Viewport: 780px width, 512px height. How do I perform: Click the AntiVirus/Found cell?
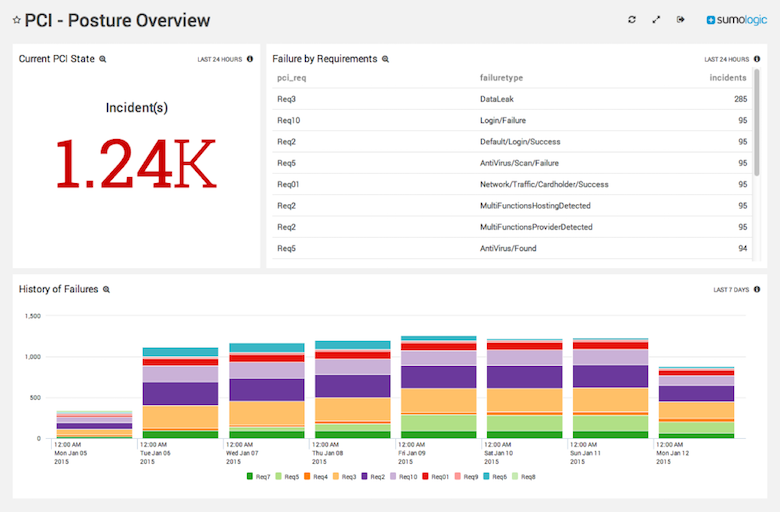(508, 248)
